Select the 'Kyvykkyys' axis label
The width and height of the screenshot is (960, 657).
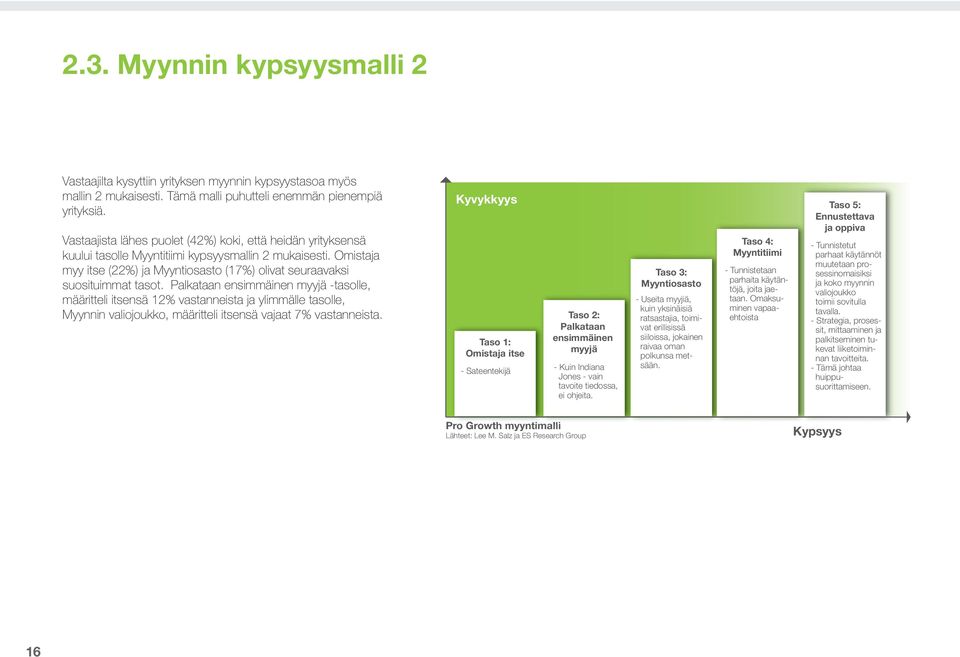(486, 200)
